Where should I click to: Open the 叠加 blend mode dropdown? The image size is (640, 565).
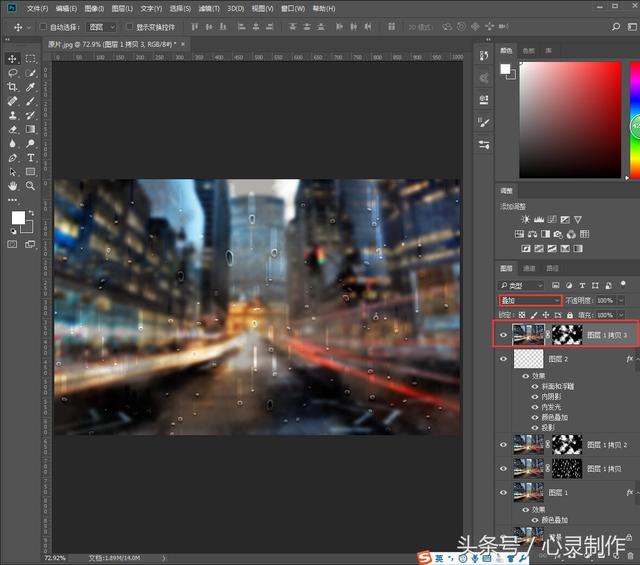[531, 300]
